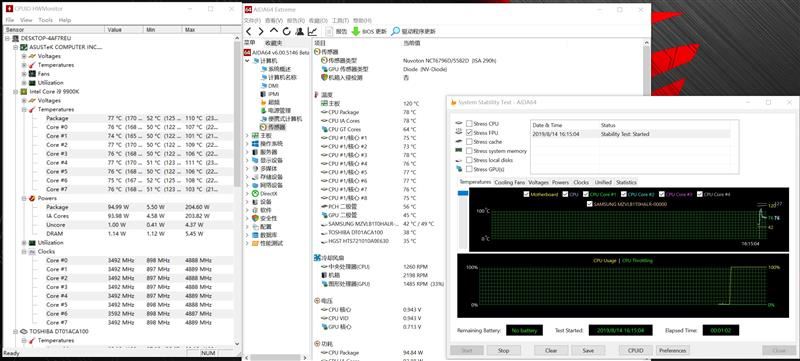Image resolution: width=800 pixels, height=361 pixels.
Task: Toggle the Motherboard graph checkbox
Action: (x=527, y=194)
